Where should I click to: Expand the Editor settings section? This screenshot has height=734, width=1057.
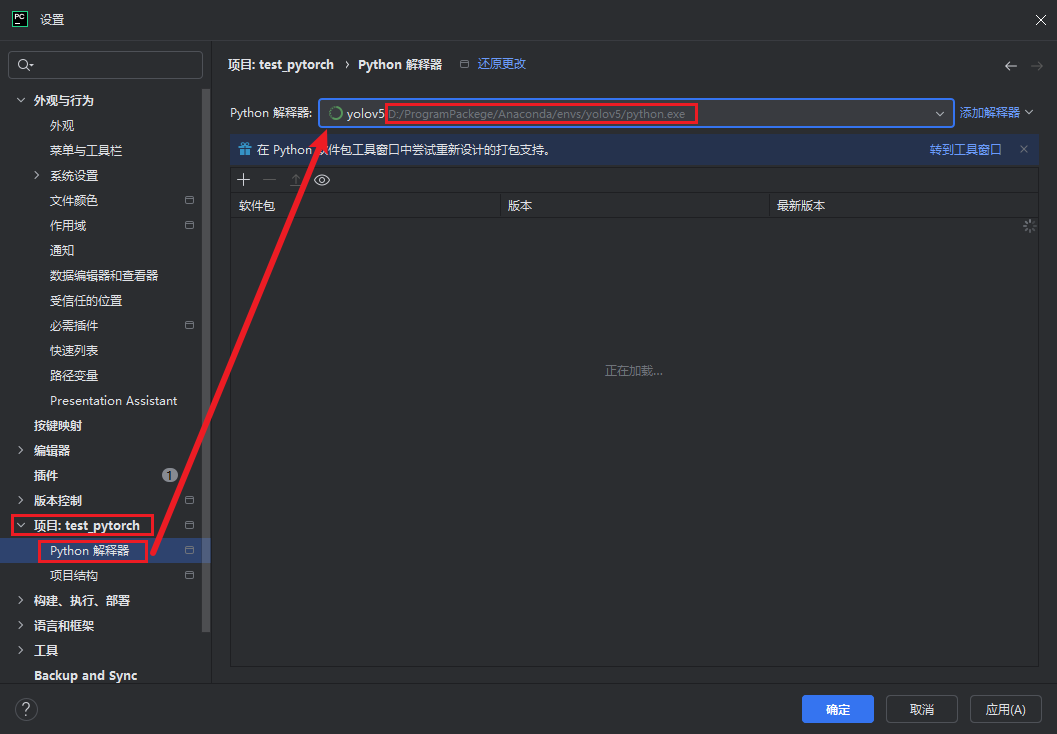21,450
